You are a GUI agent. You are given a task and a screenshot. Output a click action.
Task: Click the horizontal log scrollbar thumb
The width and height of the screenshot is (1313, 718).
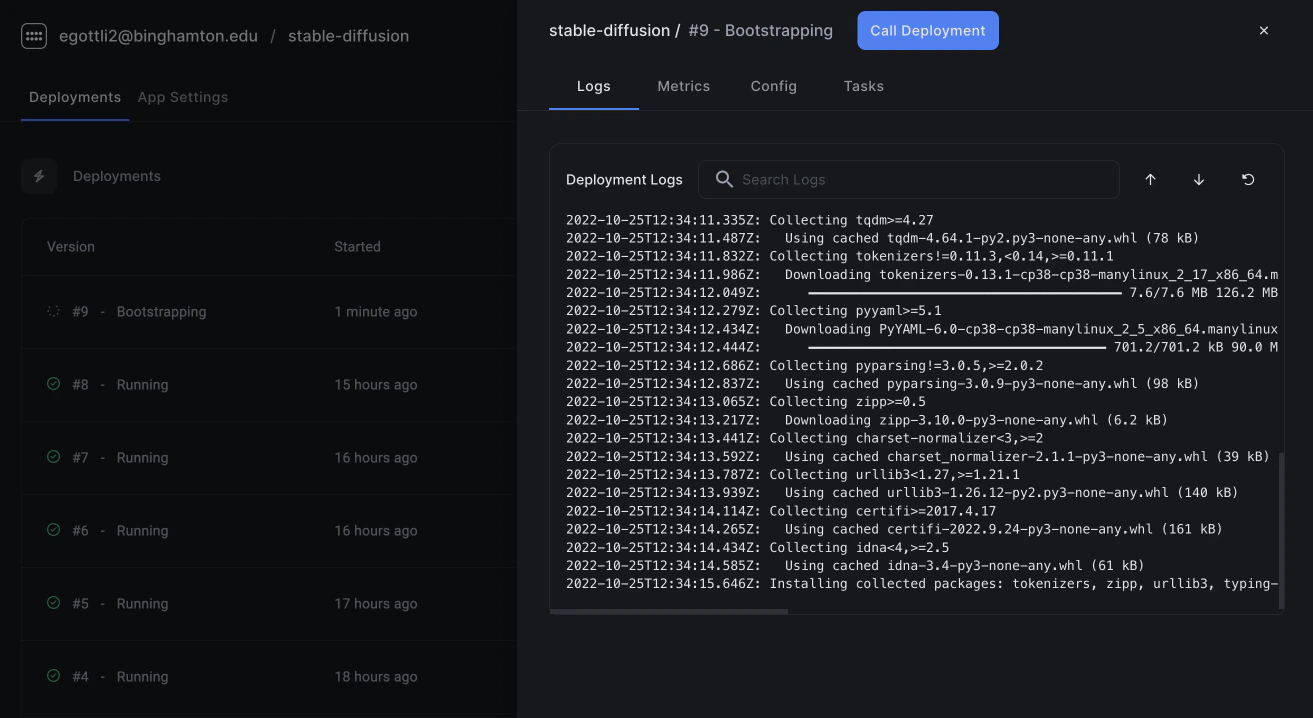[x=669, y=611]
